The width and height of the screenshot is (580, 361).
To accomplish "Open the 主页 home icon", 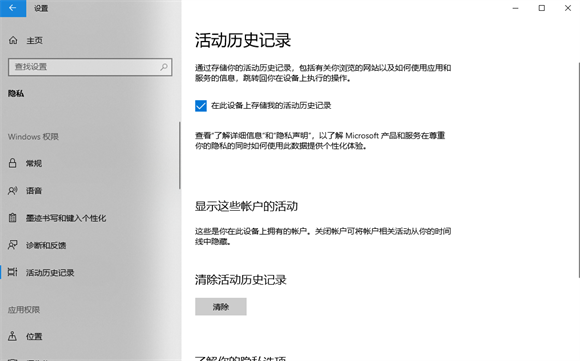I will point(13,40).
